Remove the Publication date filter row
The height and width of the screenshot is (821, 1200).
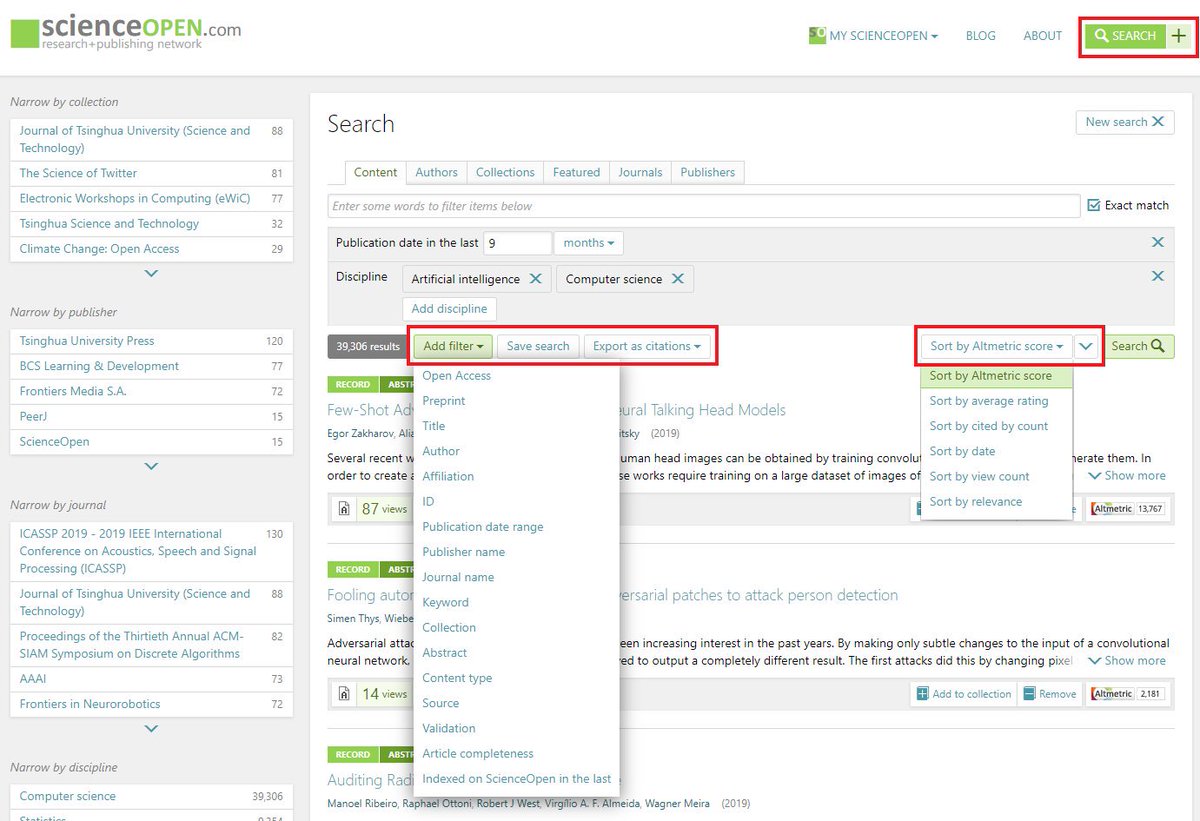[1158, 242]
